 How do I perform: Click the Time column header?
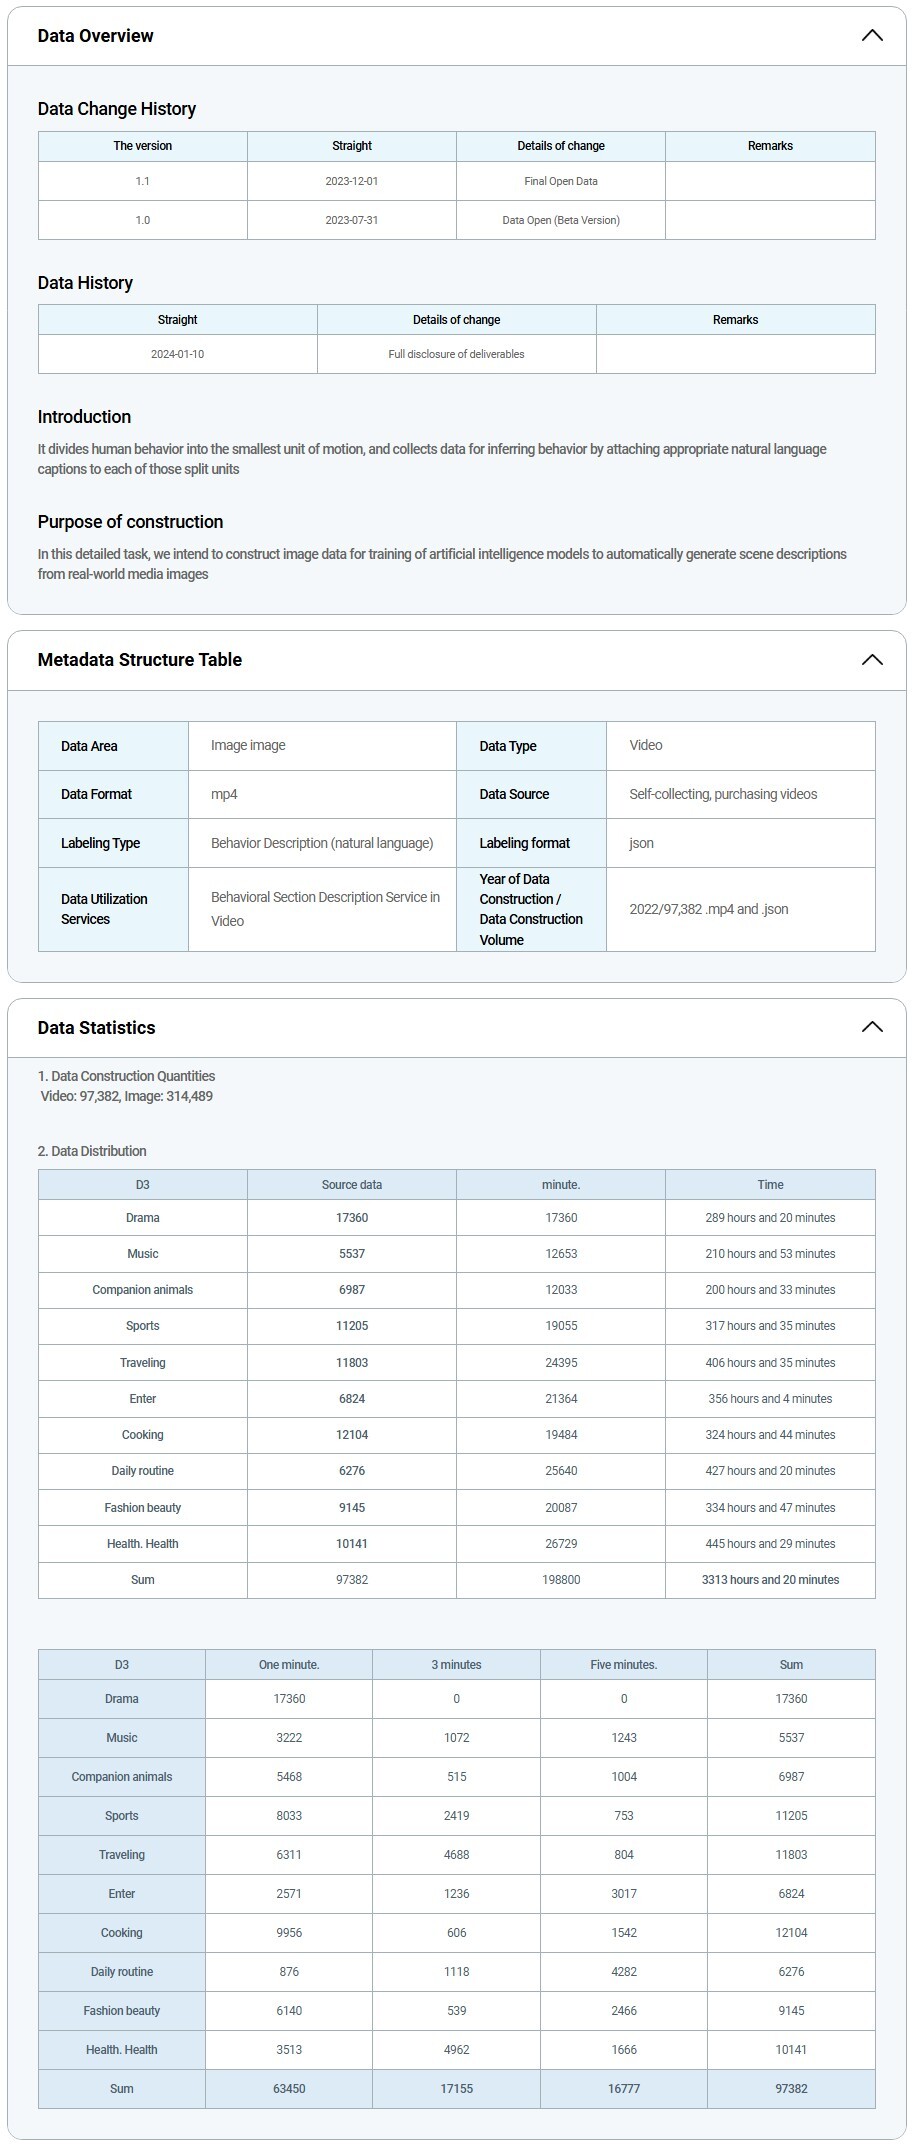[769, 1185]
